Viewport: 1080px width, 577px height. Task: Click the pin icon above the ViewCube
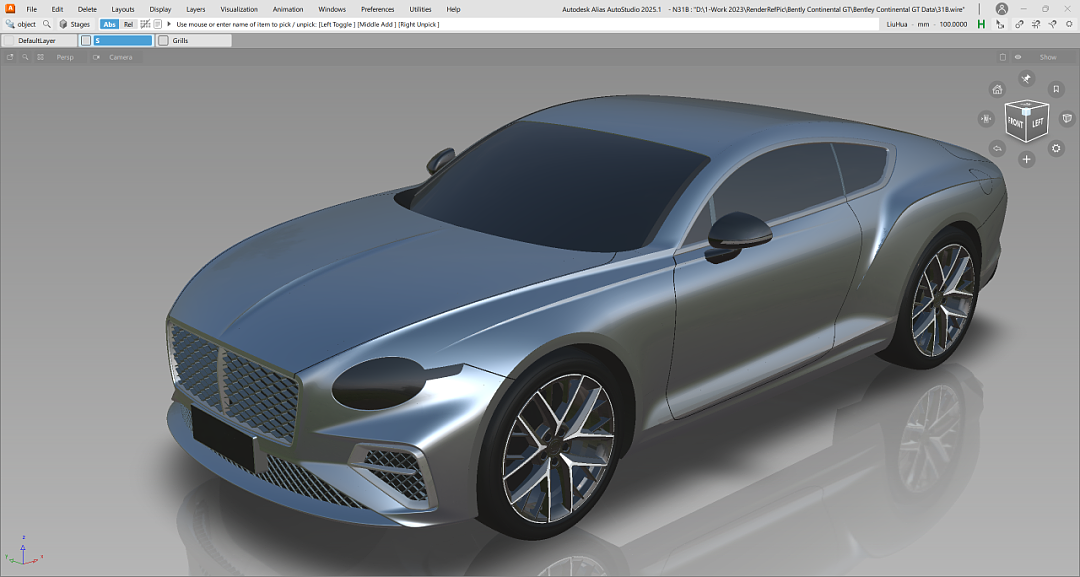[x=1026, y=78]
